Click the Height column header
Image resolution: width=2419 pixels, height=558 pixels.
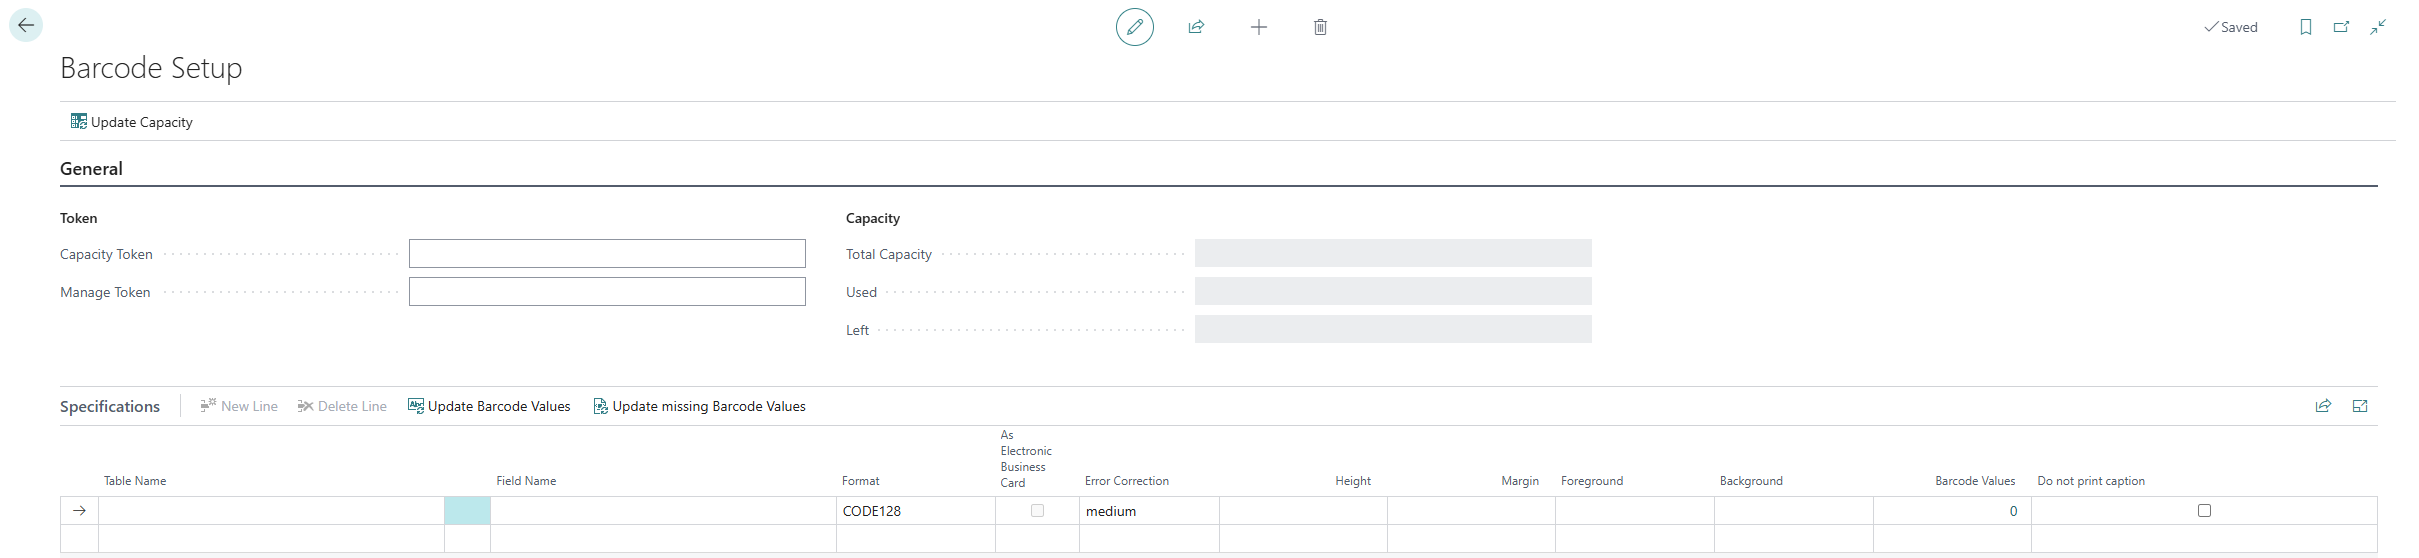pyautogui.click(x=1353, y=481)
